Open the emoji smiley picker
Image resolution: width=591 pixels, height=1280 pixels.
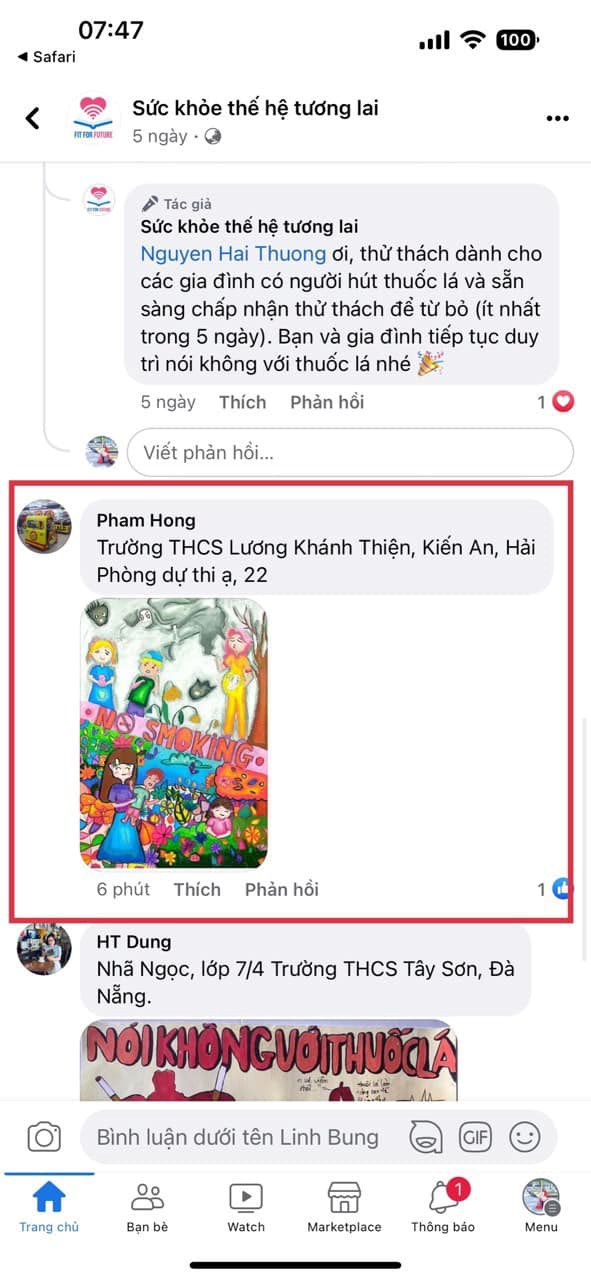525,1137
